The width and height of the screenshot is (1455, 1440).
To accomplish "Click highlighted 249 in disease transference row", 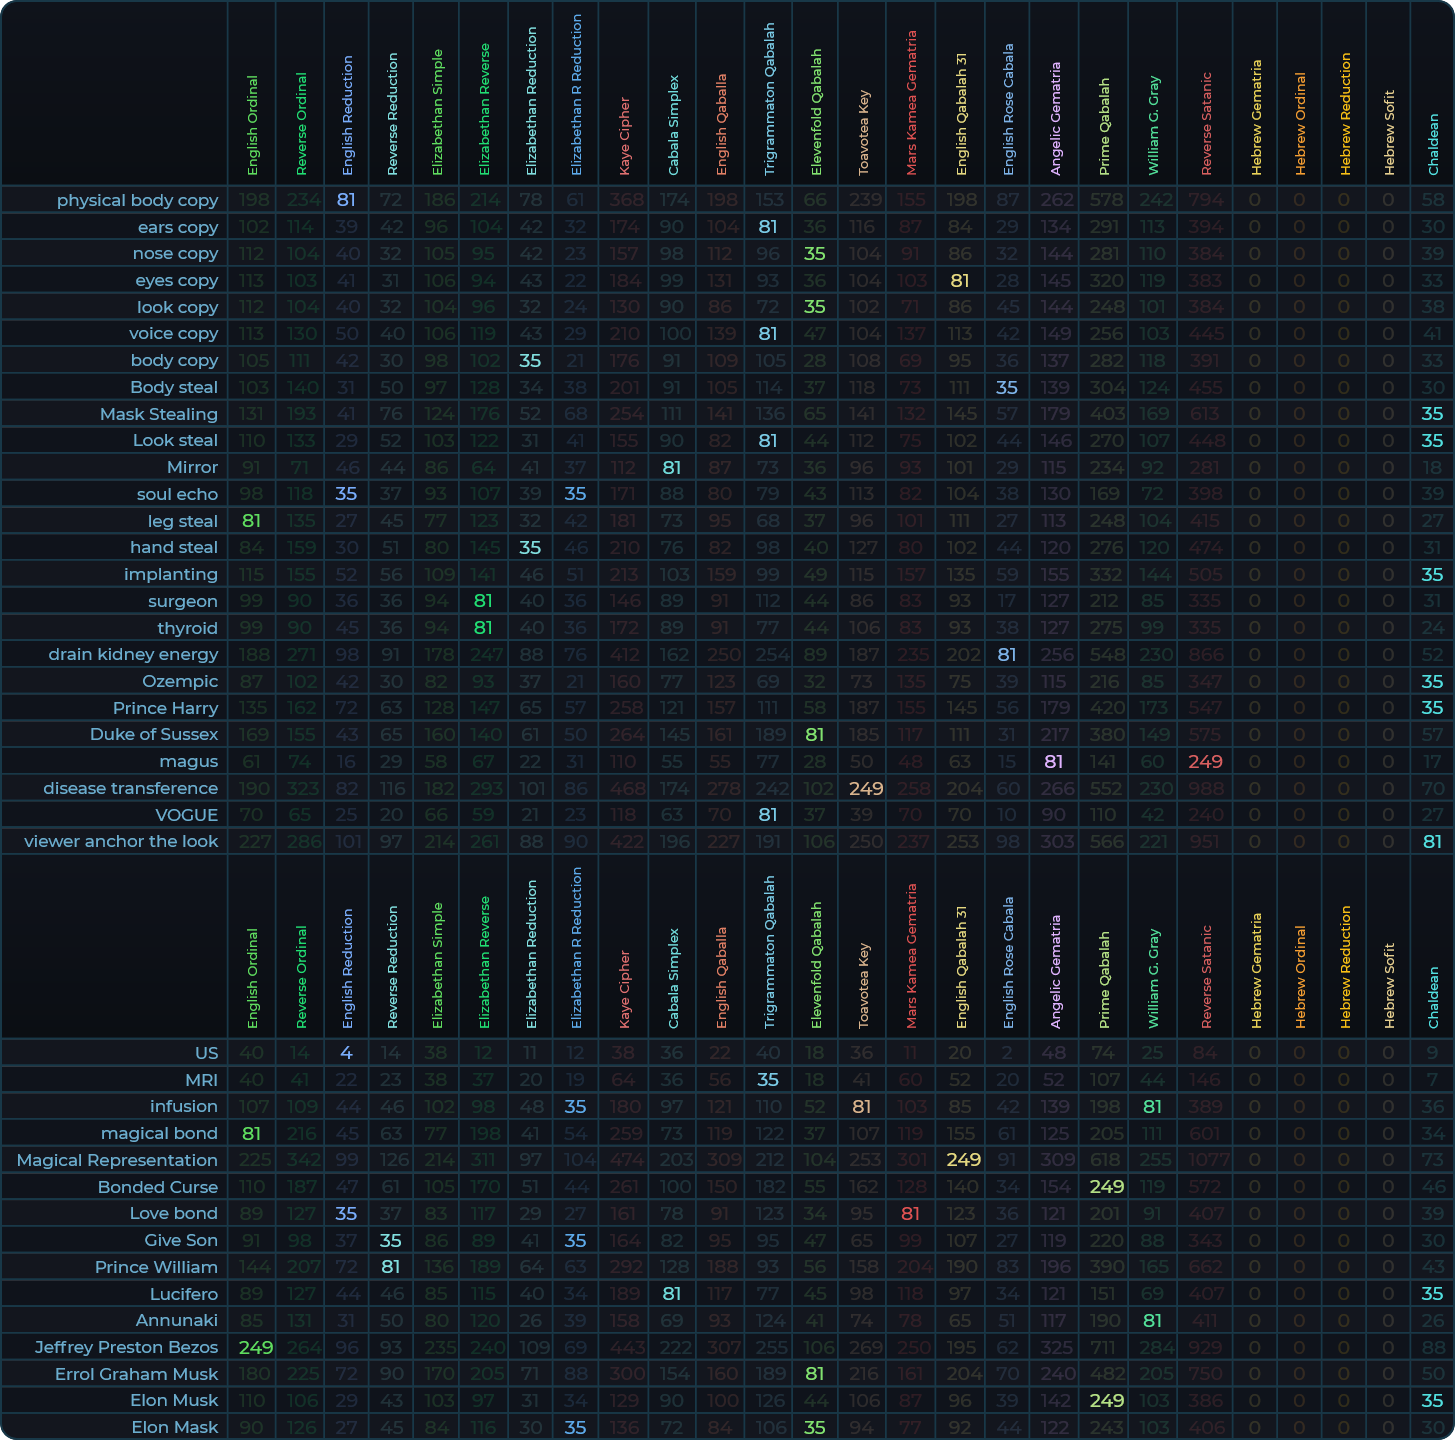I will (865, 788).
